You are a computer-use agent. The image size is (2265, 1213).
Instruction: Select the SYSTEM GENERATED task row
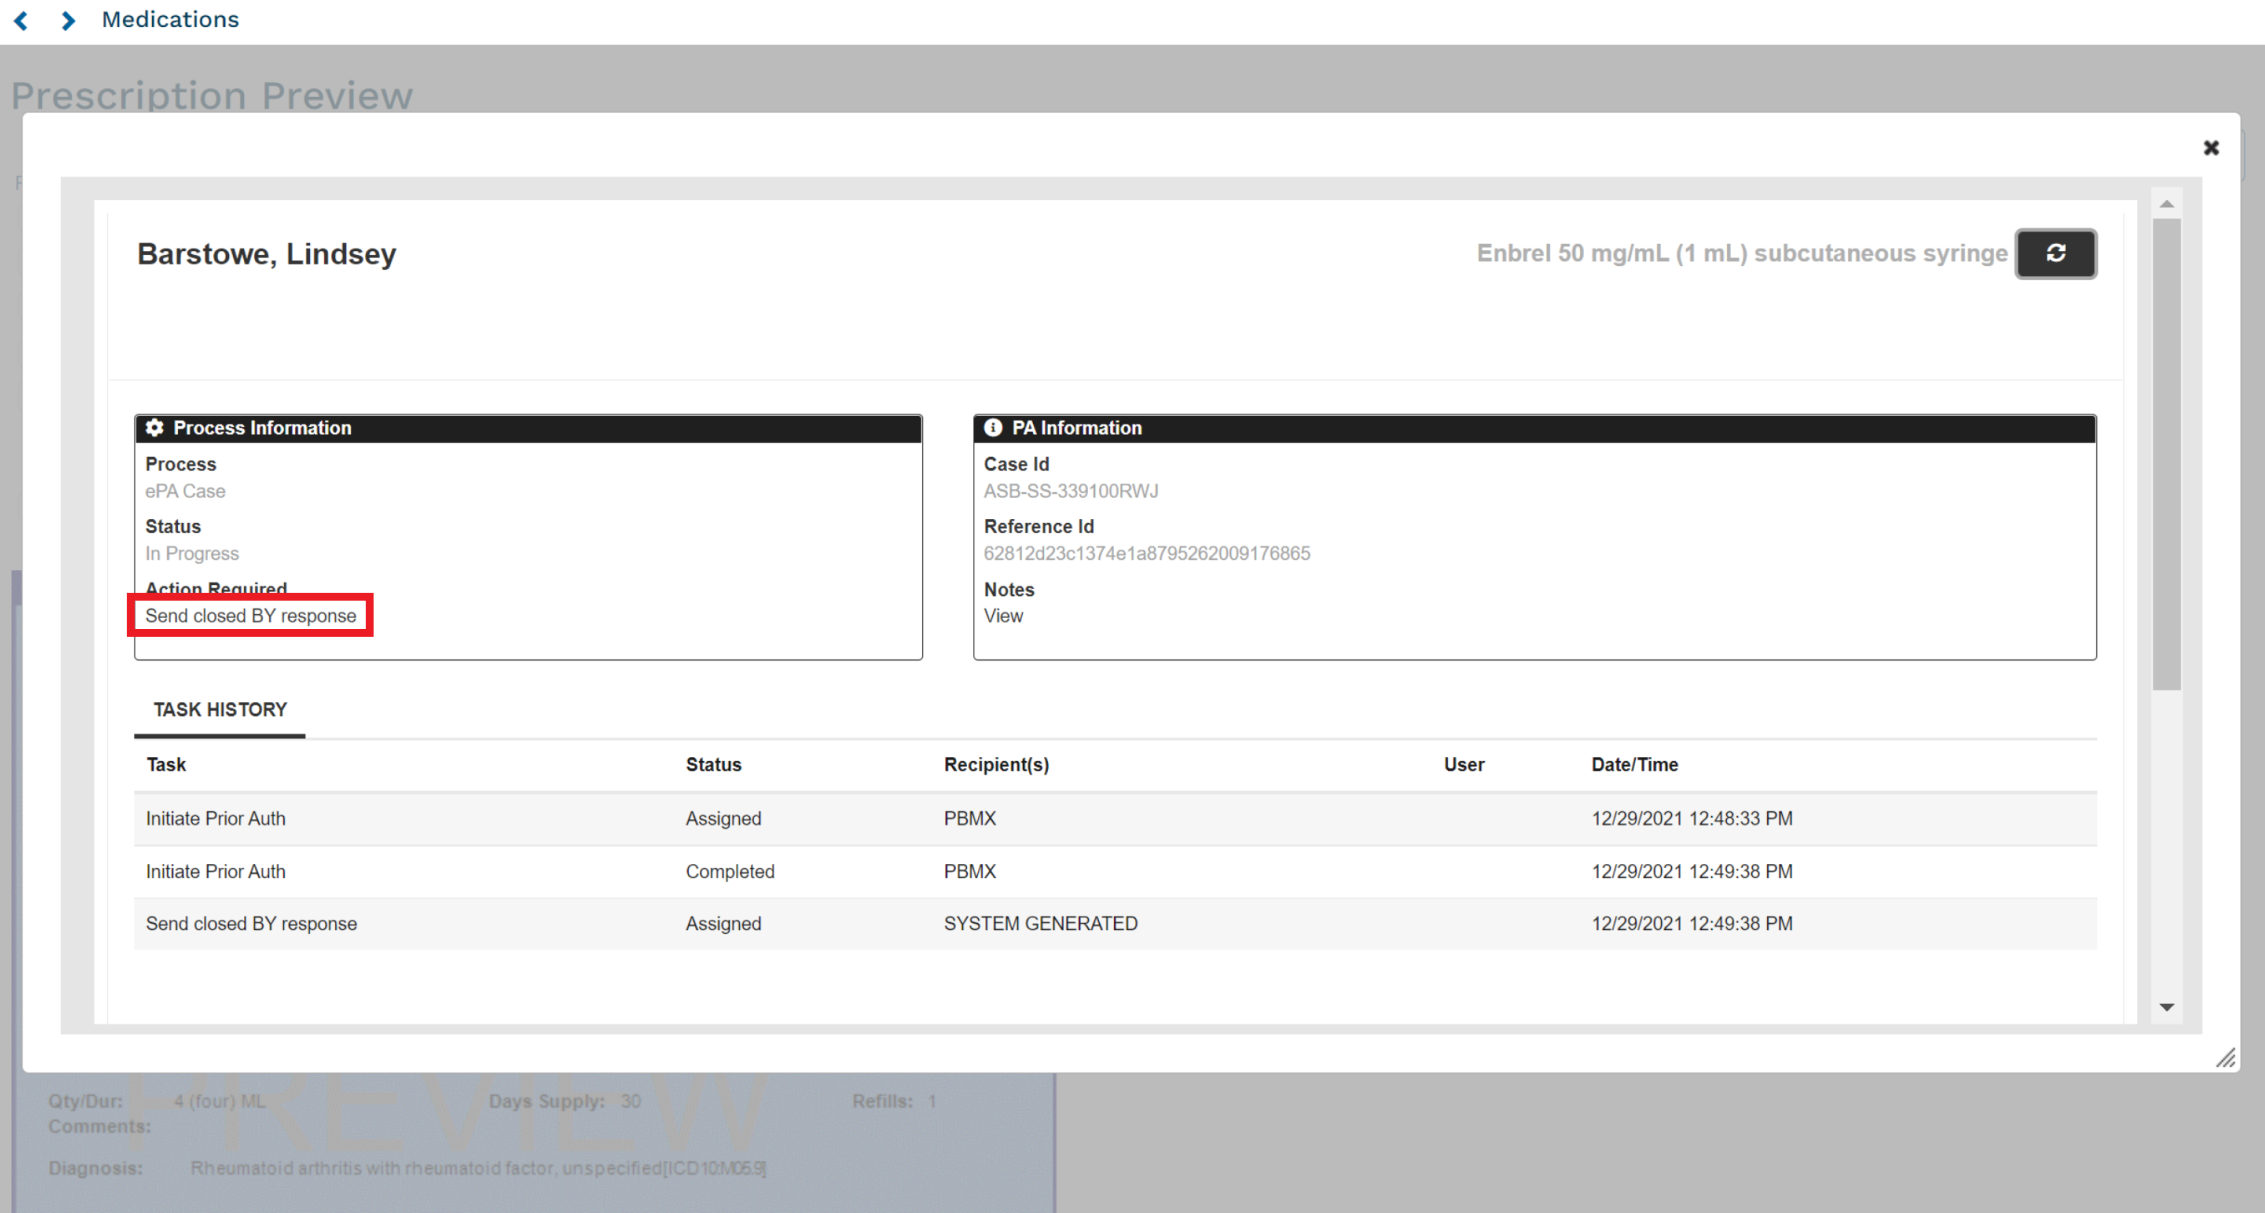click(1040, 924)
